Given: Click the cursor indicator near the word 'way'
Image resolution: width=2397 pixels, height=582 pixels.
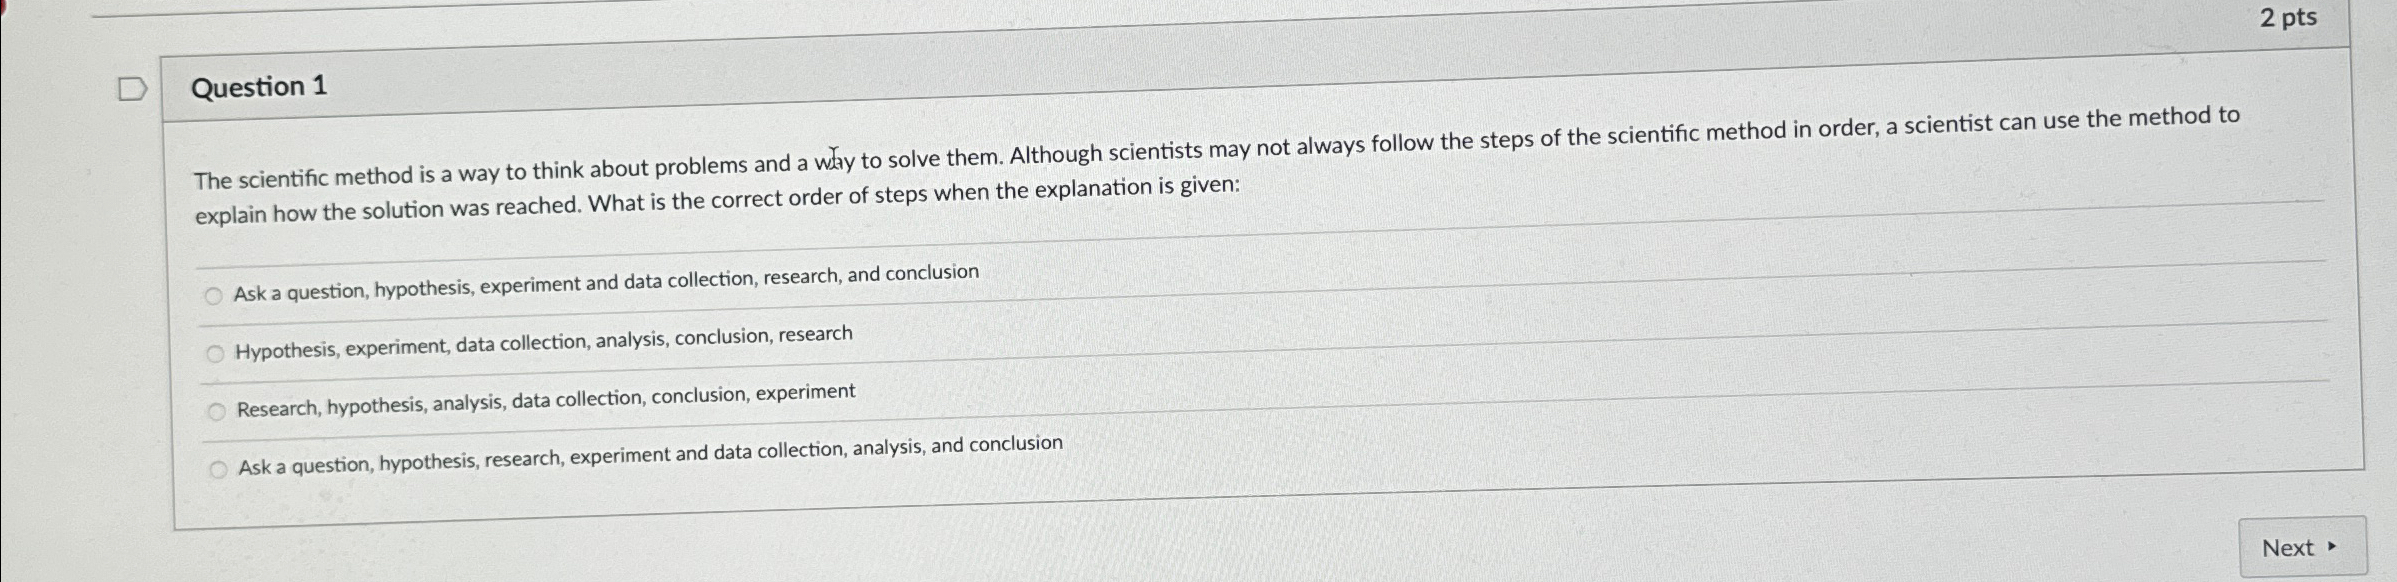Looking at the screenshot, I should (x=834, y=156).
